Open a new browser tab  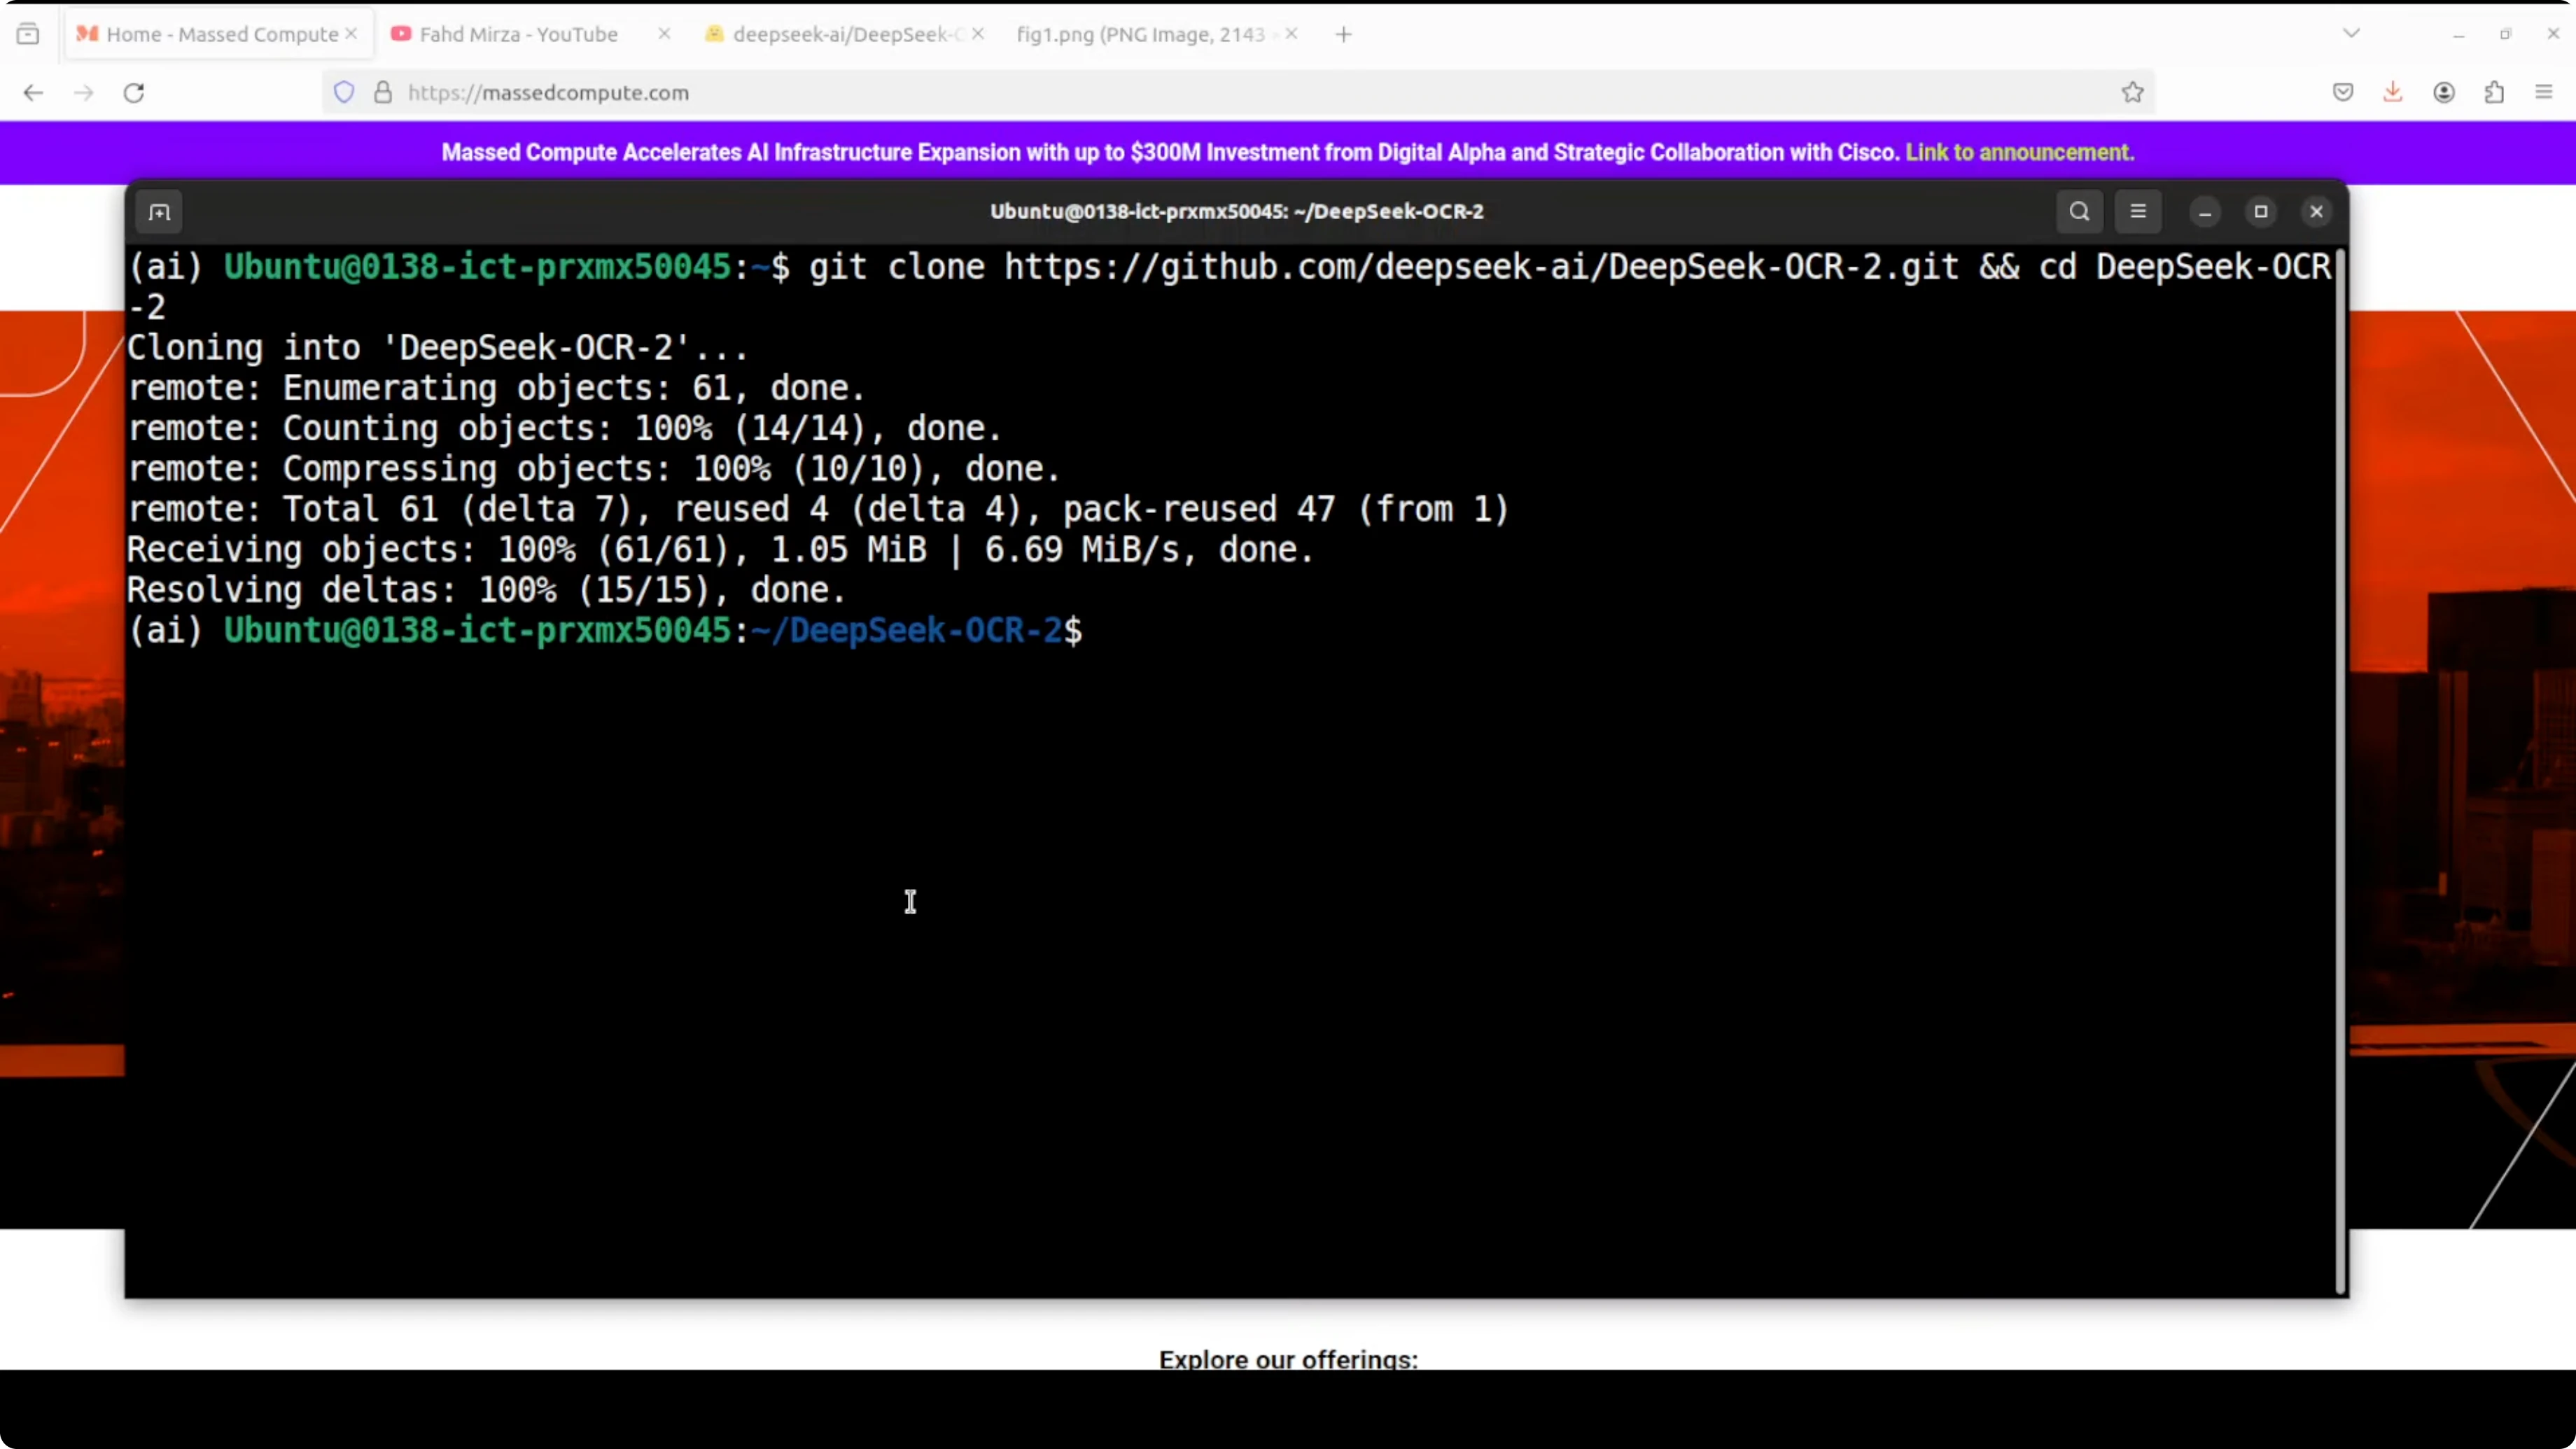click(x=1344, y=35)
